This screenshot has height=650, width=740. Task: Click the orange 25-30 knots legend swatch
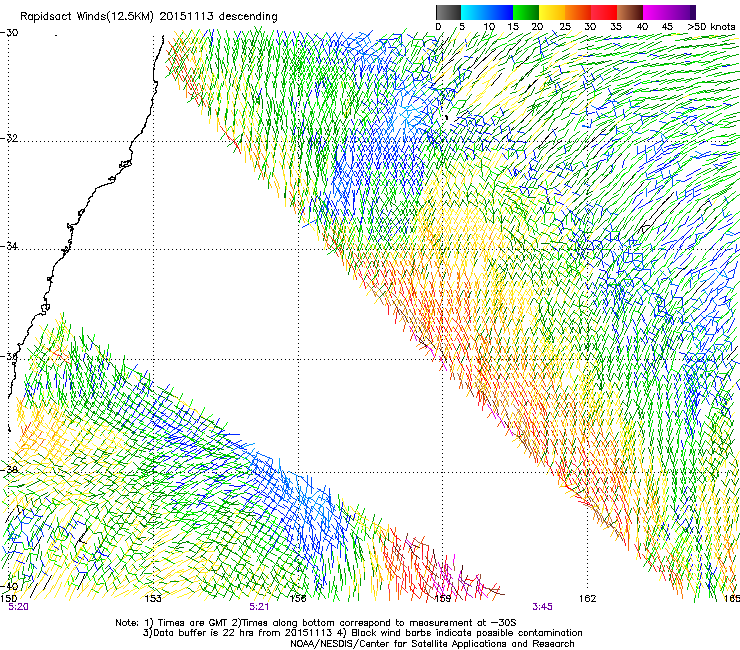pos(578,12)
